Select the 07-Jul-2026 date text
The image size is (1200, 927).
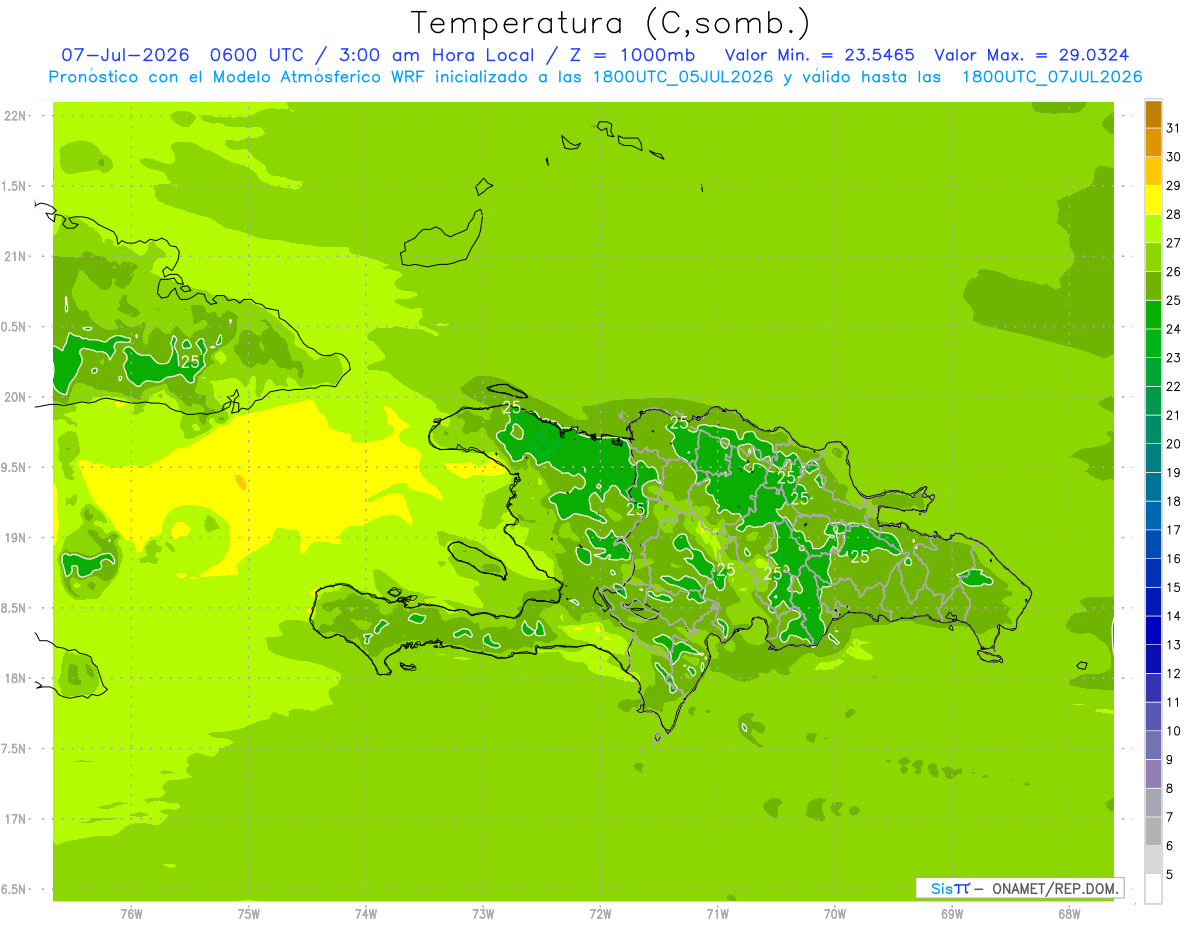(x=125, y=55)
